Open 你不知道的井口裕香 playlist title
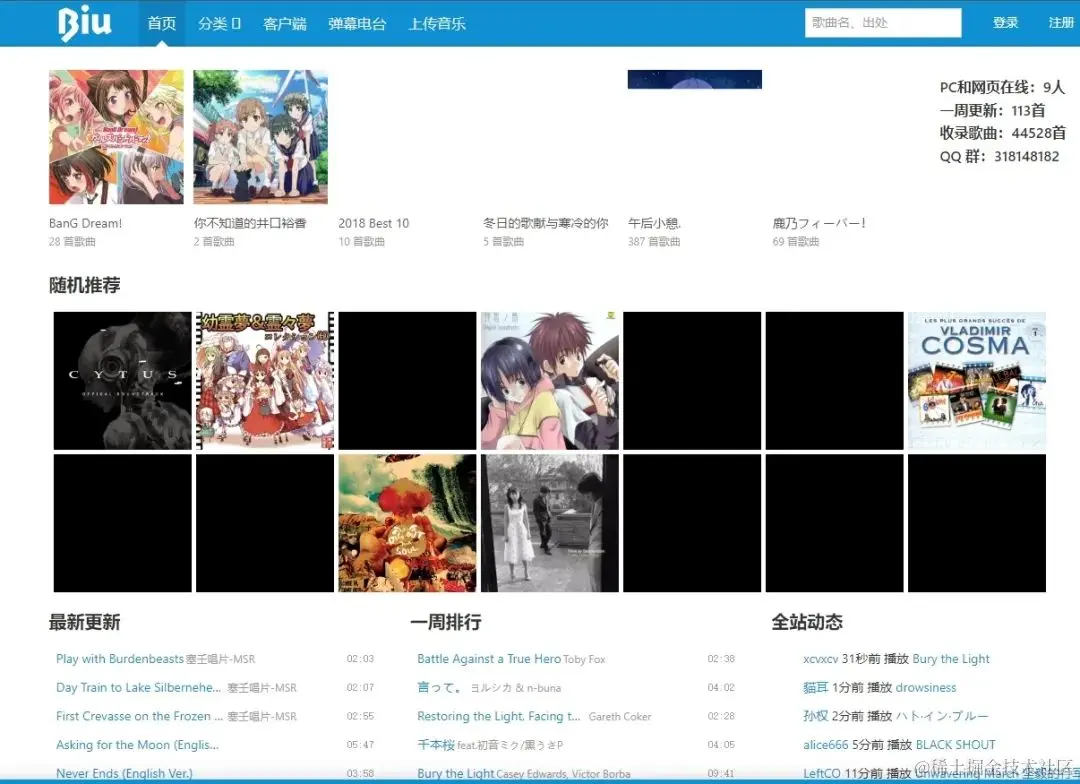This screenshot has width=1080, height=784. pos(250,223)
